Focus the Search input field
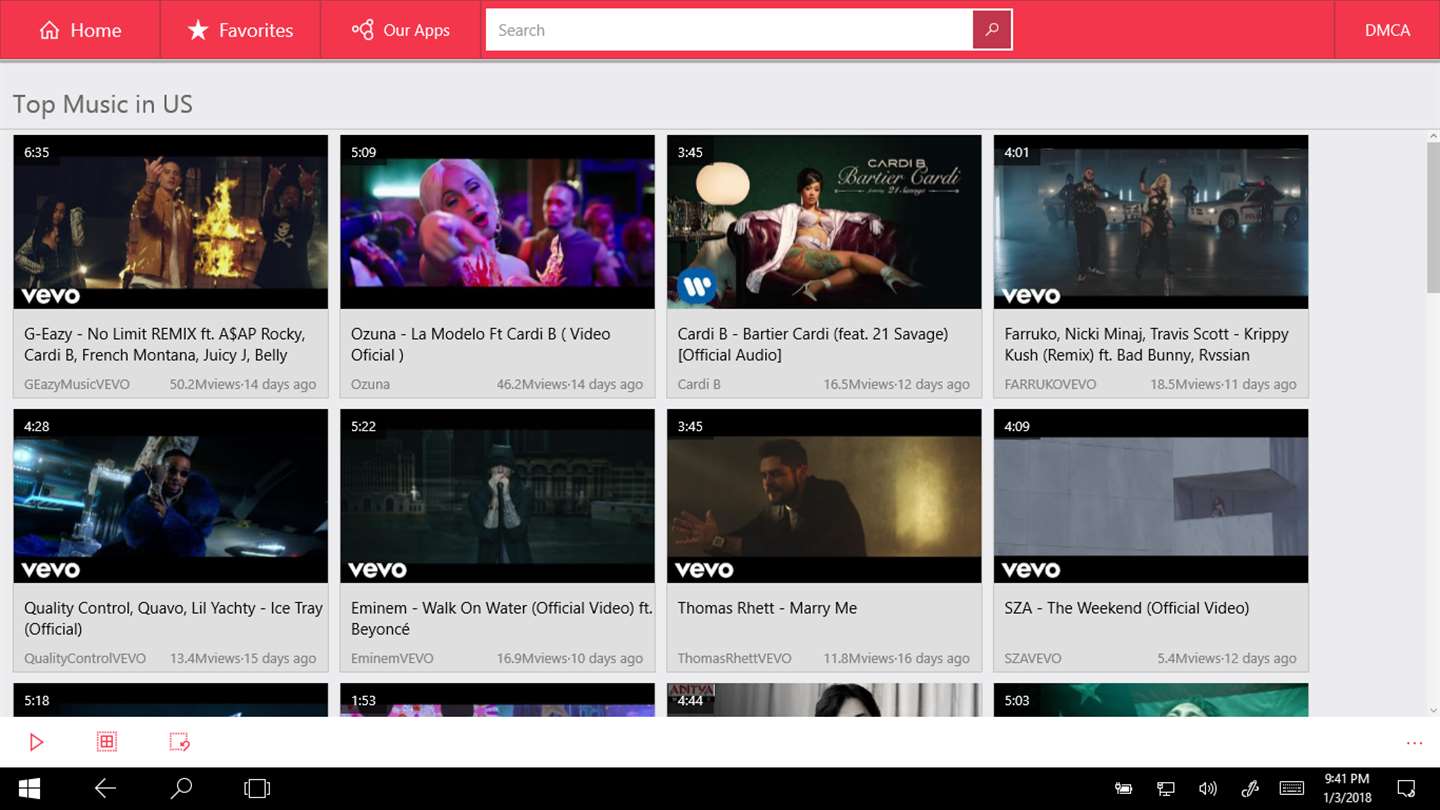This screenshot has height=810, width=1440. [729, 30]
